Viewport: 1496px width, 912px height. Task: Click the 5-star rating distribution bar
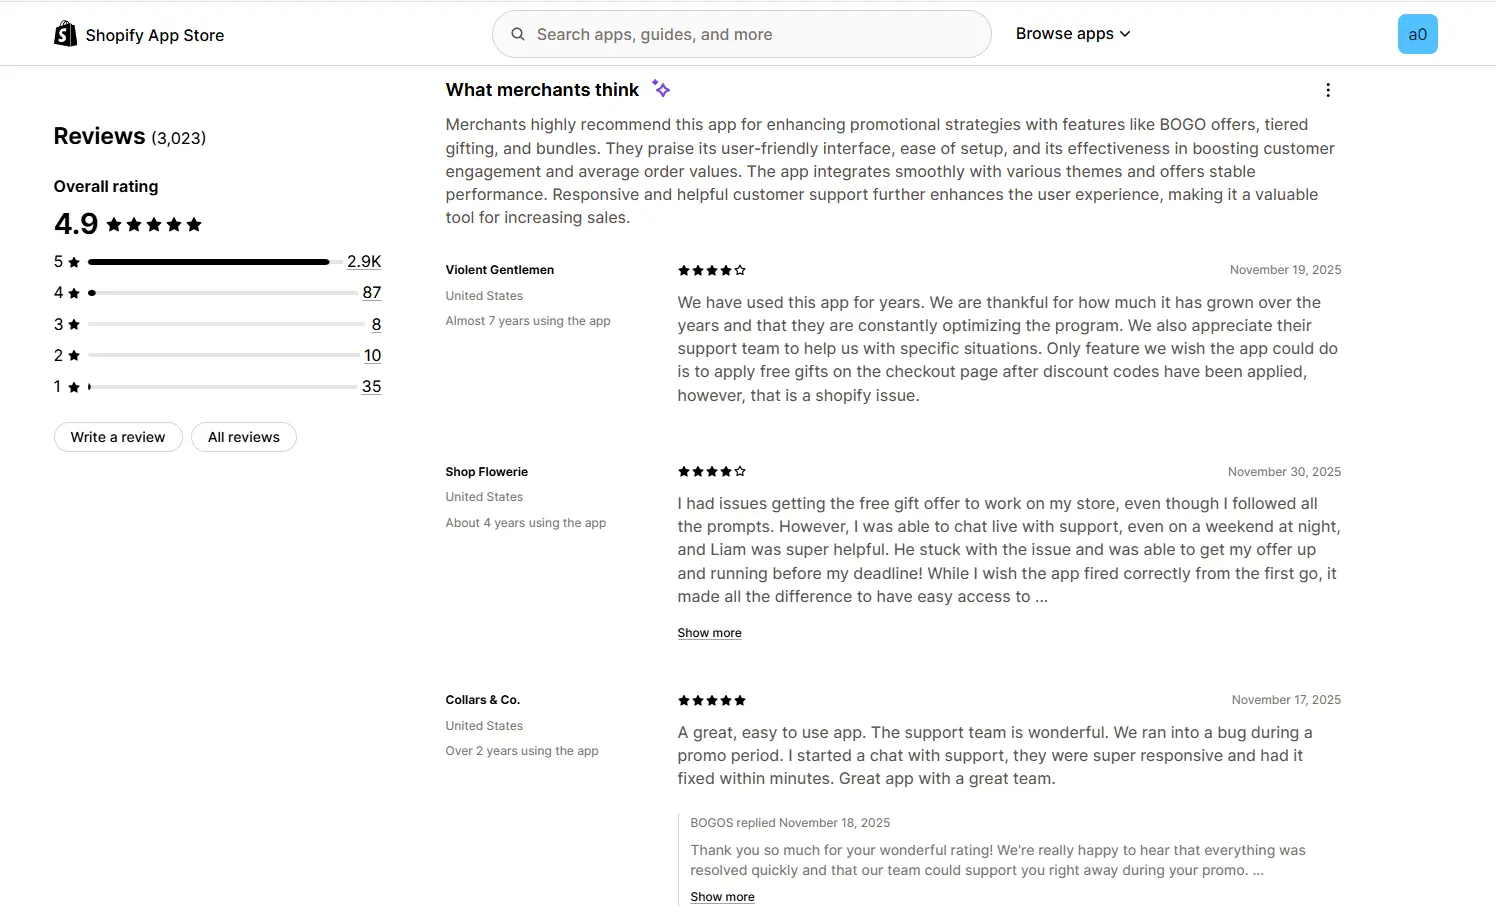point(208,262)
